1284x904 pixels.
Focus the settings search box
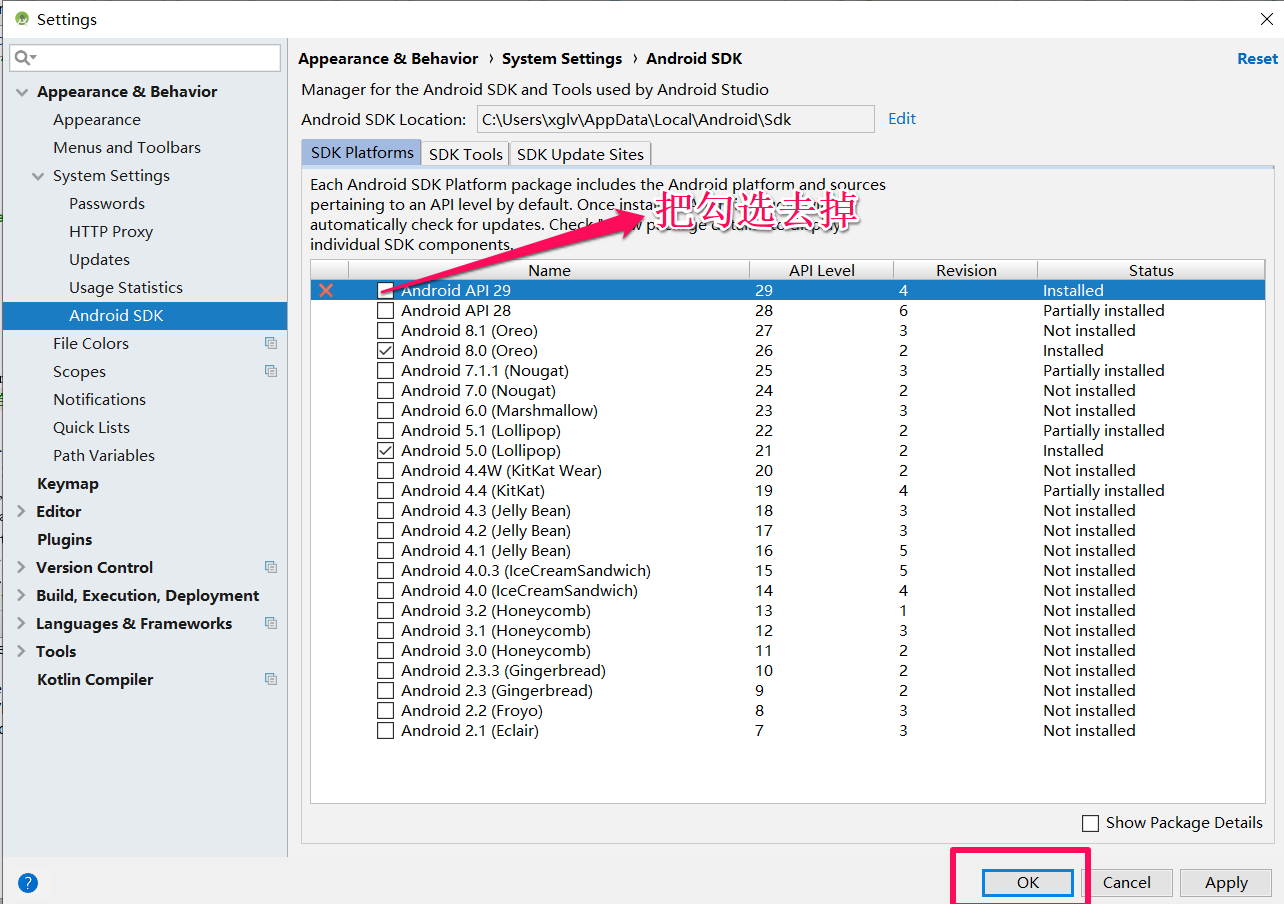145,58
